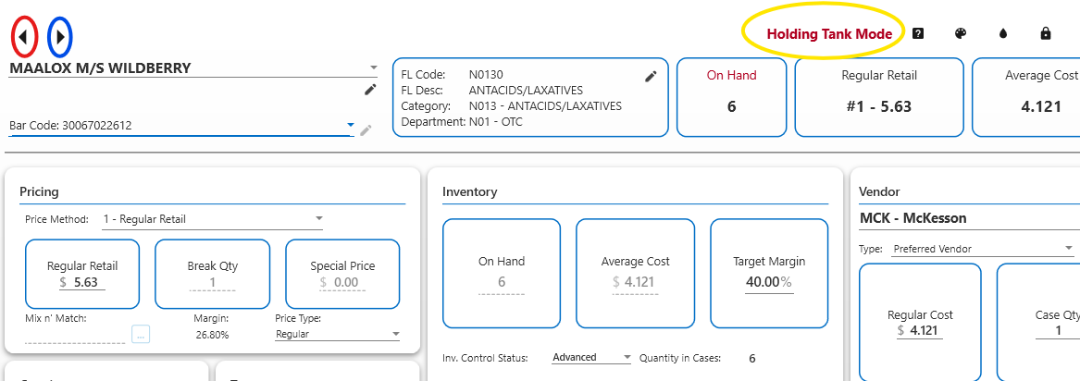Click header Average Cost 4.121 card

[x=1026, y=97]
